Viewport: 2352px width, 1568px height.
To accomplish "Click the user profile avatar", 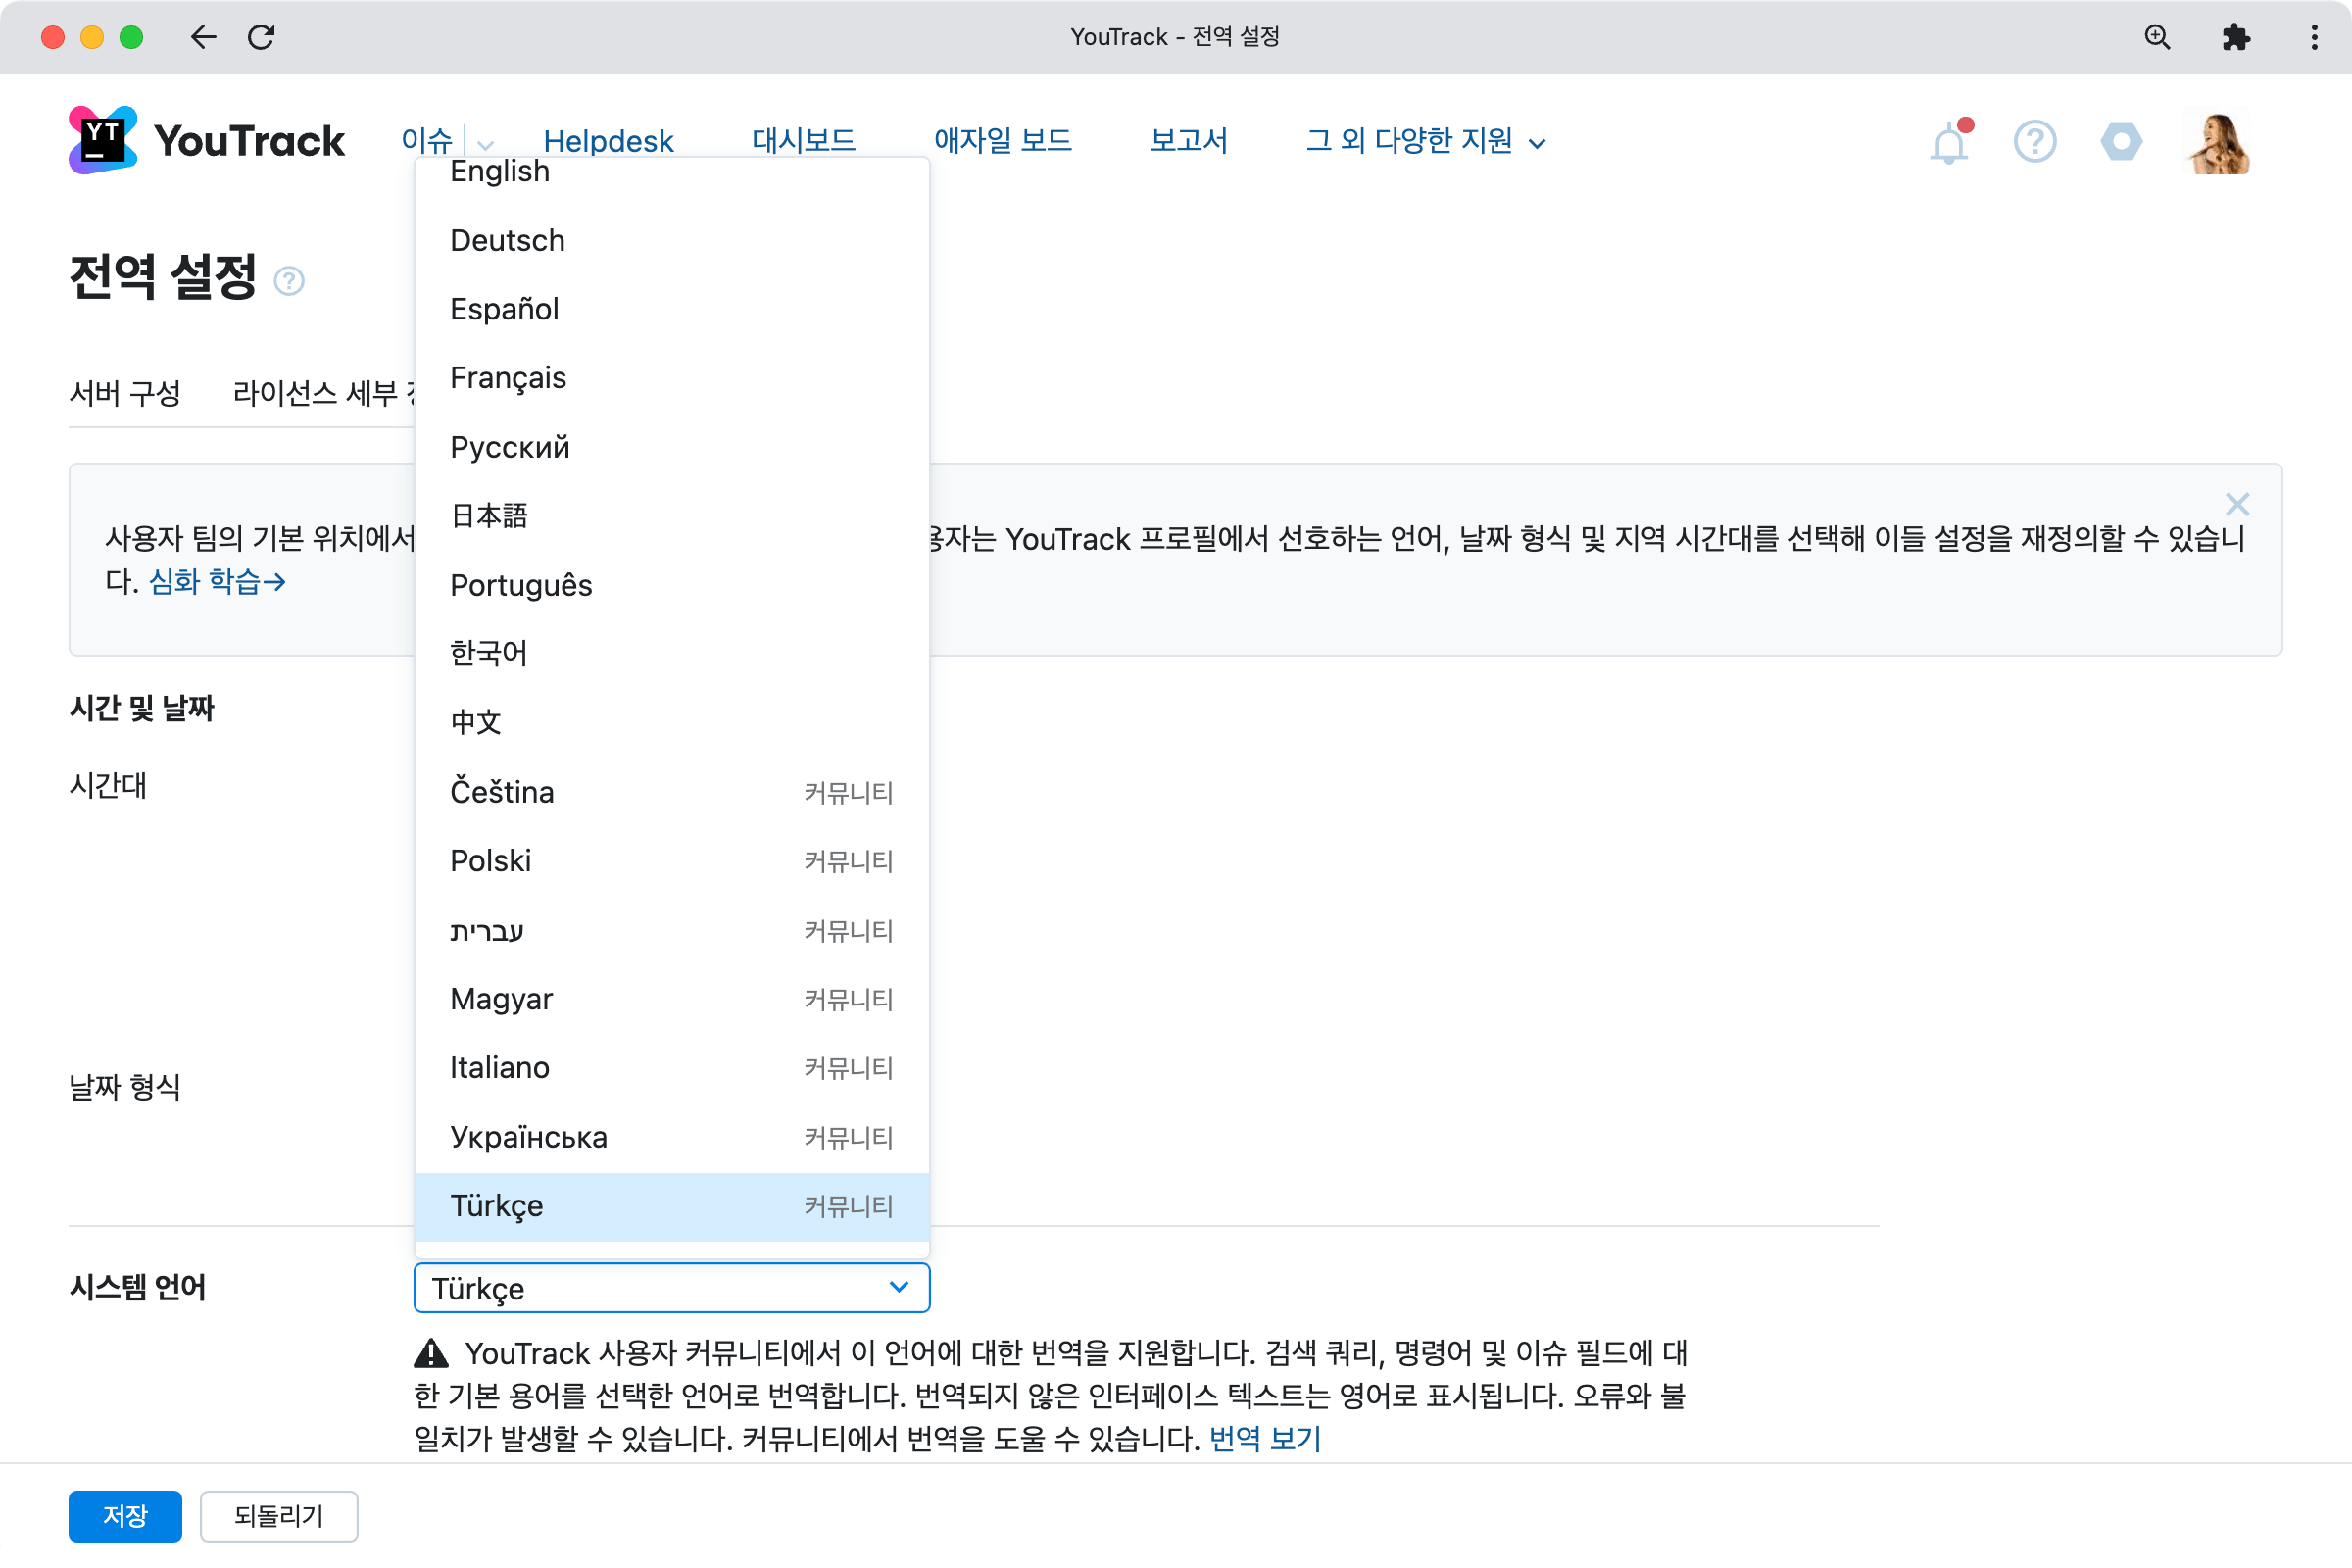I will click(2218, 142).
